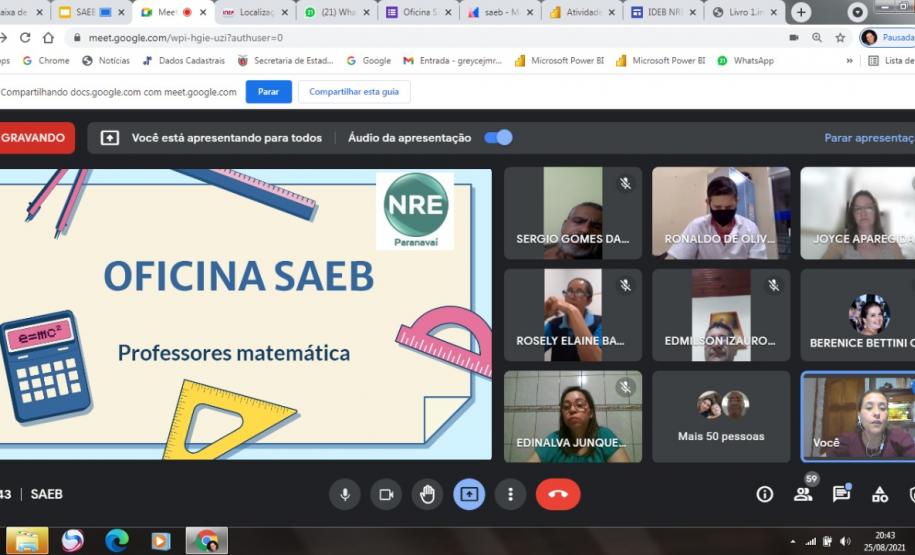Screen dimensions: 915x555
Task: Expand hidden bookmarks chevron
Action: pos(850,61)
